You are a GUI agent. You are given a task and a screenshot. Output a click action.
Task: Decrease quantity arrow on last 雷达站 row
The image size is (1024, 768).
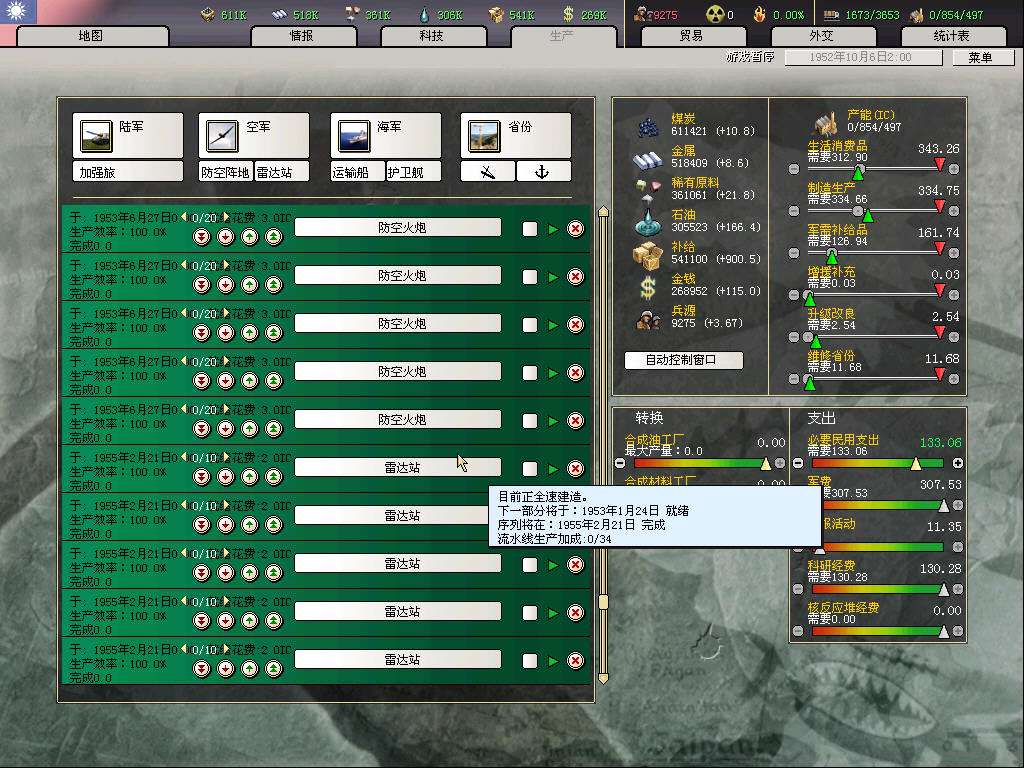coord(185,649)
